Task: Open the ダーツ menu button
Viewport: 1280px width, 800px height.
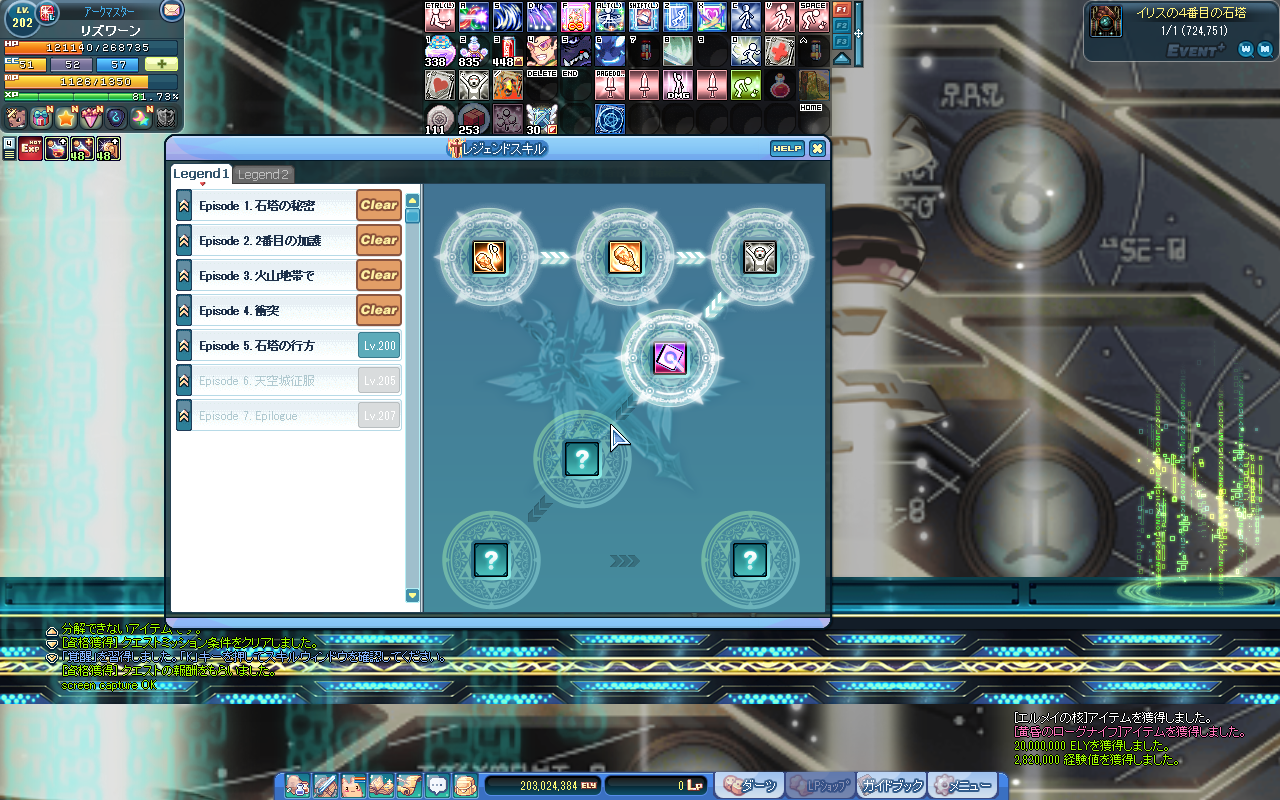Action: coord(749,785)
